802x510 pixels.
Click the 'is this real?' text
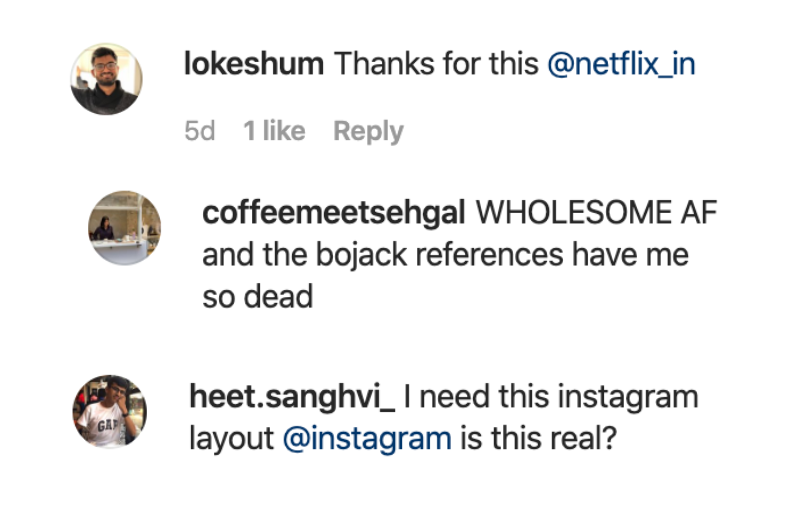(534, 438)
